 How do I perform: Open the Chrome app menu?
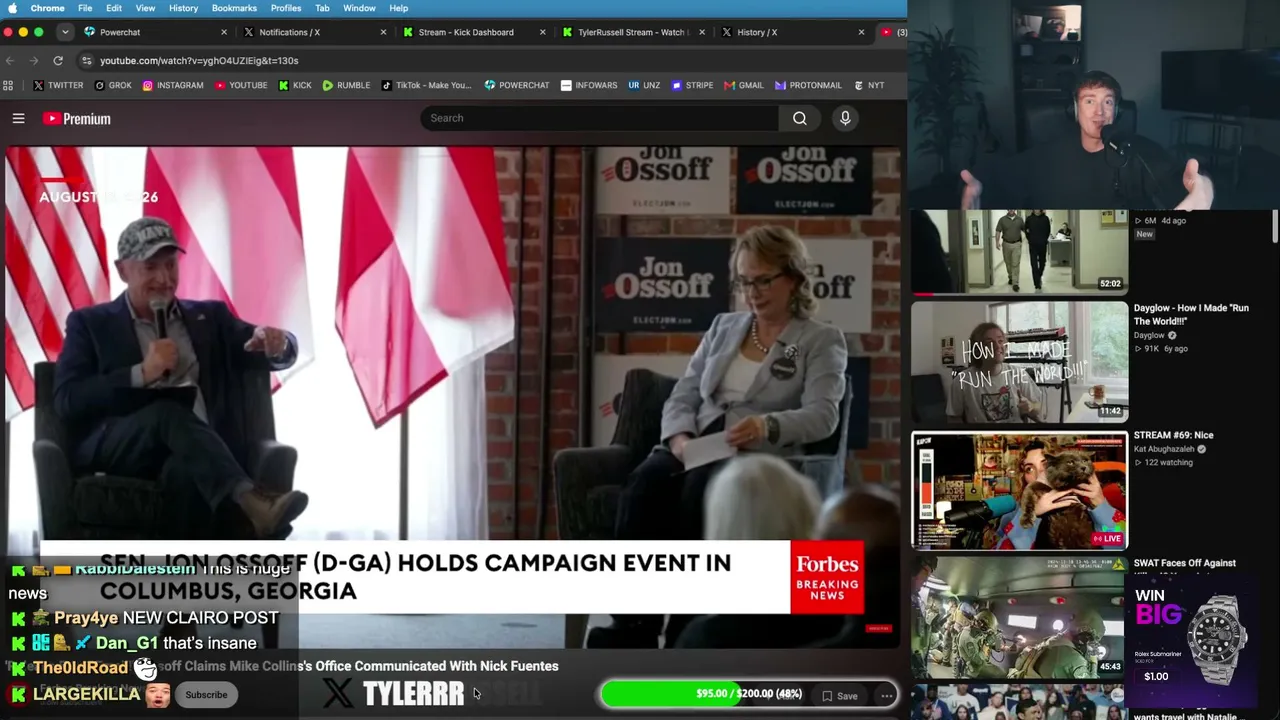point(48,8)
